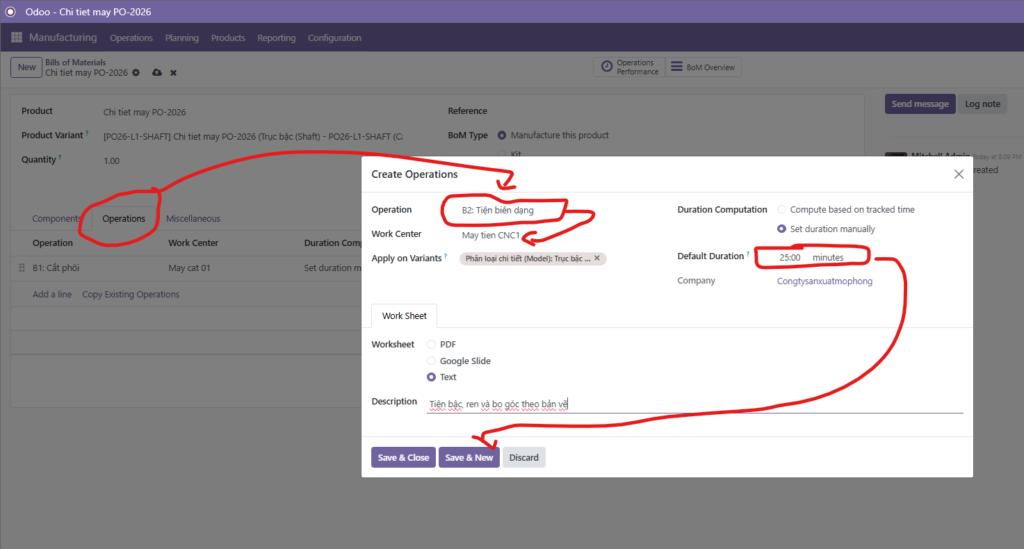
Task: Click the Save & New button
Action: 469,457
